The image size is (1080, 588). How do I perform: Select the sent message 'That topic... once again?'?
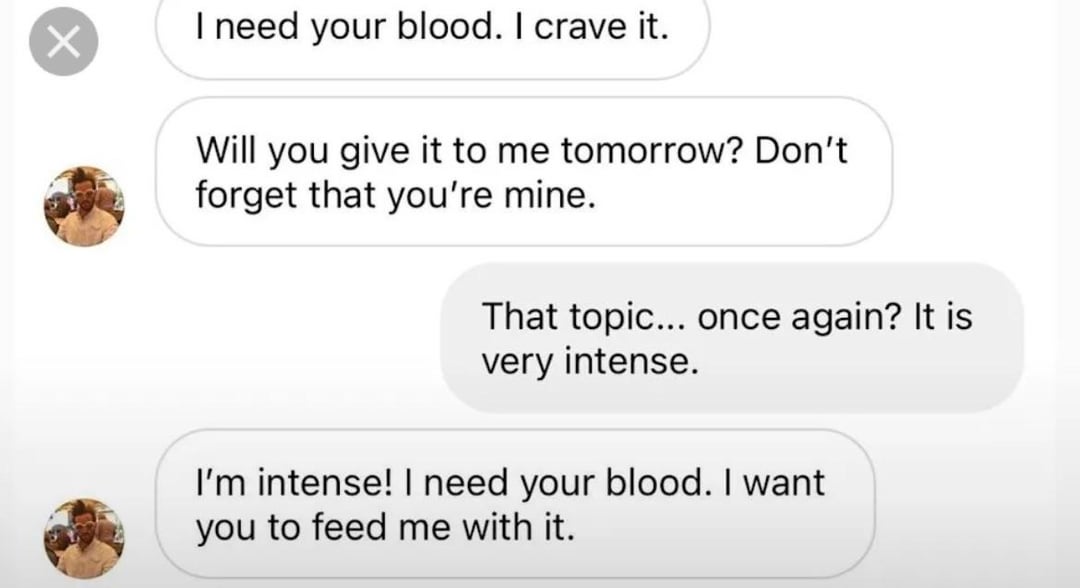click(732, 338)
